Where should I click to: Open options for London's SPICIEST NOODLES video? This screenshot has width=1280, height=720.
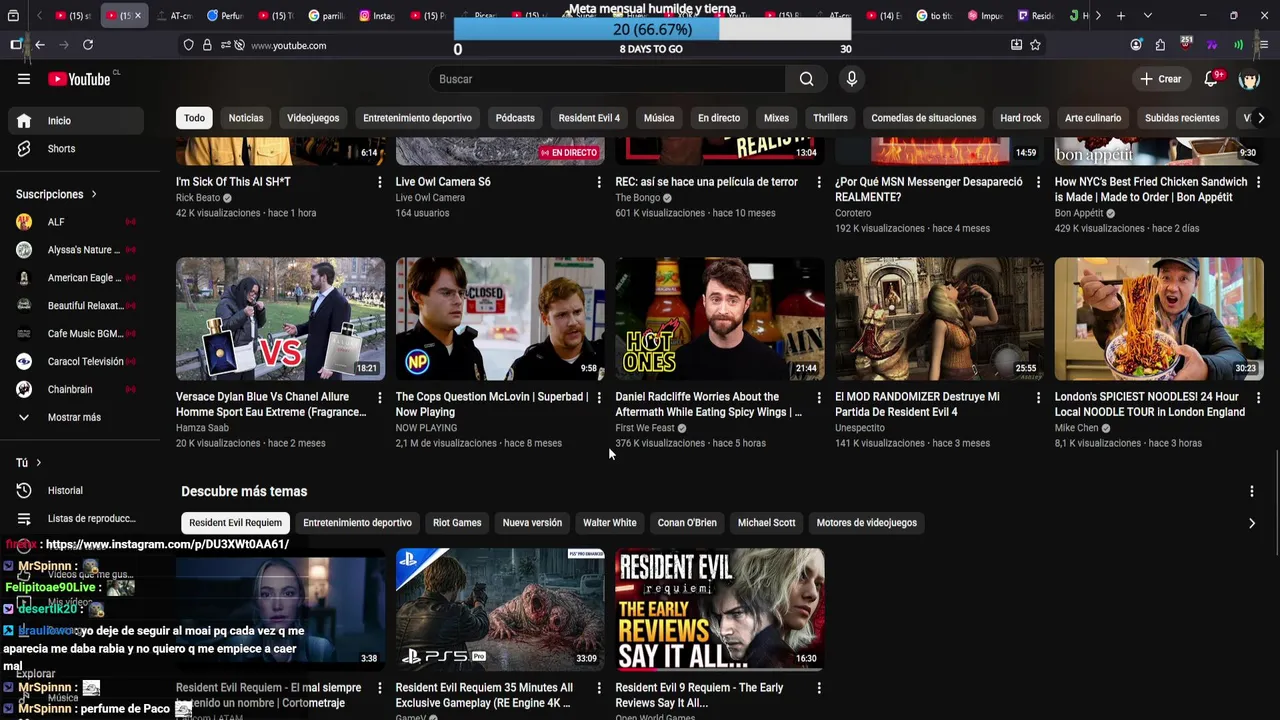(1258, 397)
